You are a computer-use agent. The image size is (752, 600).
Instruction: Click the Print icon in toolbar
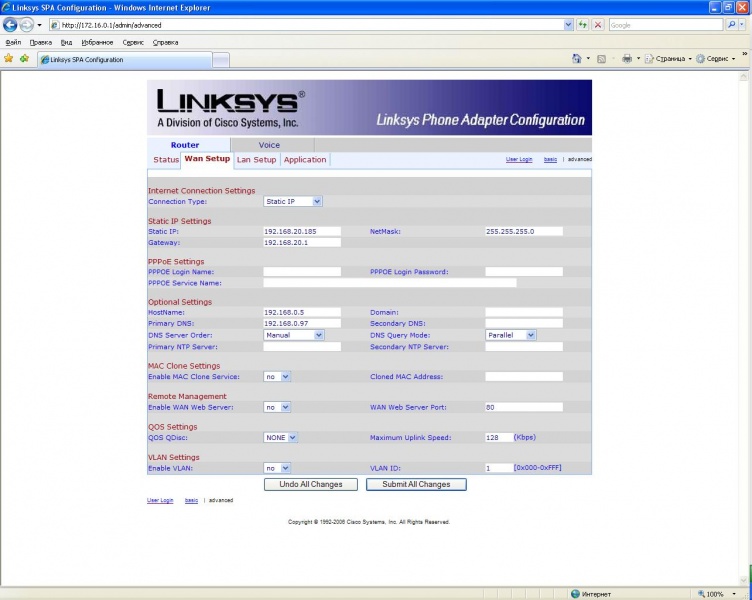coord(627,59)
